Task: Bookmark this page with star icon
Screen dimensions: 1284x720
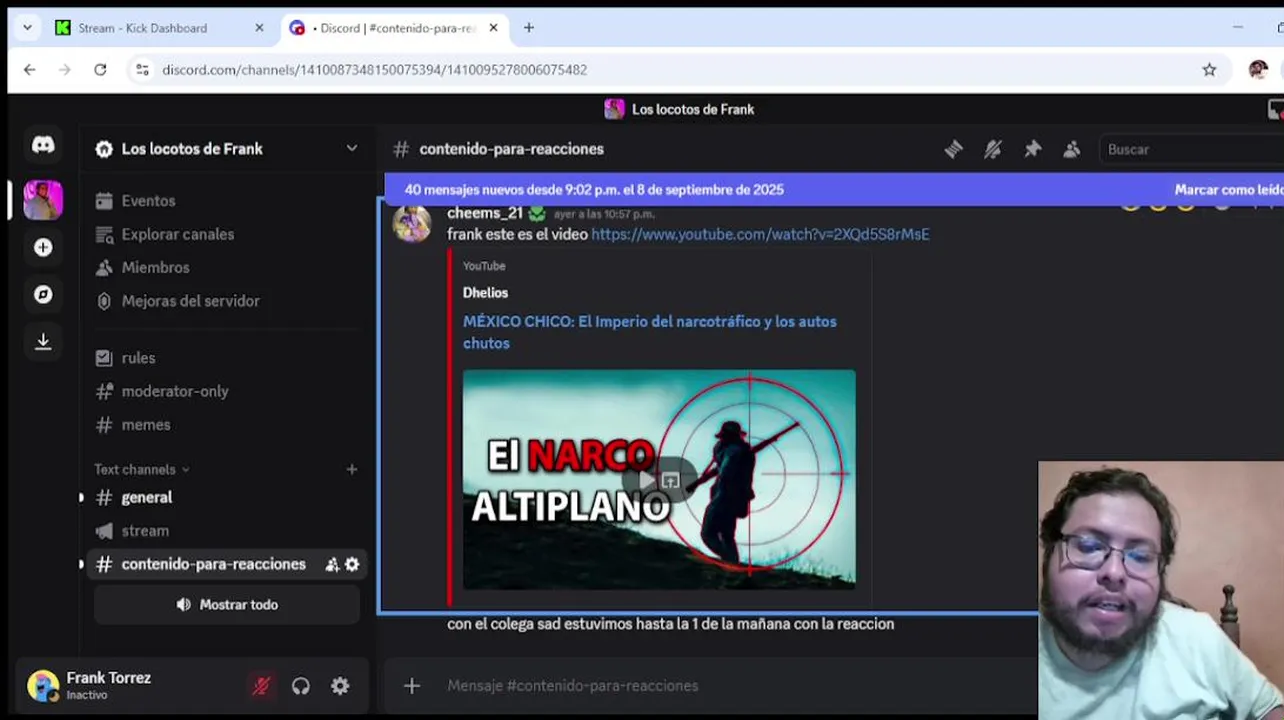Action: point(1209,70)
